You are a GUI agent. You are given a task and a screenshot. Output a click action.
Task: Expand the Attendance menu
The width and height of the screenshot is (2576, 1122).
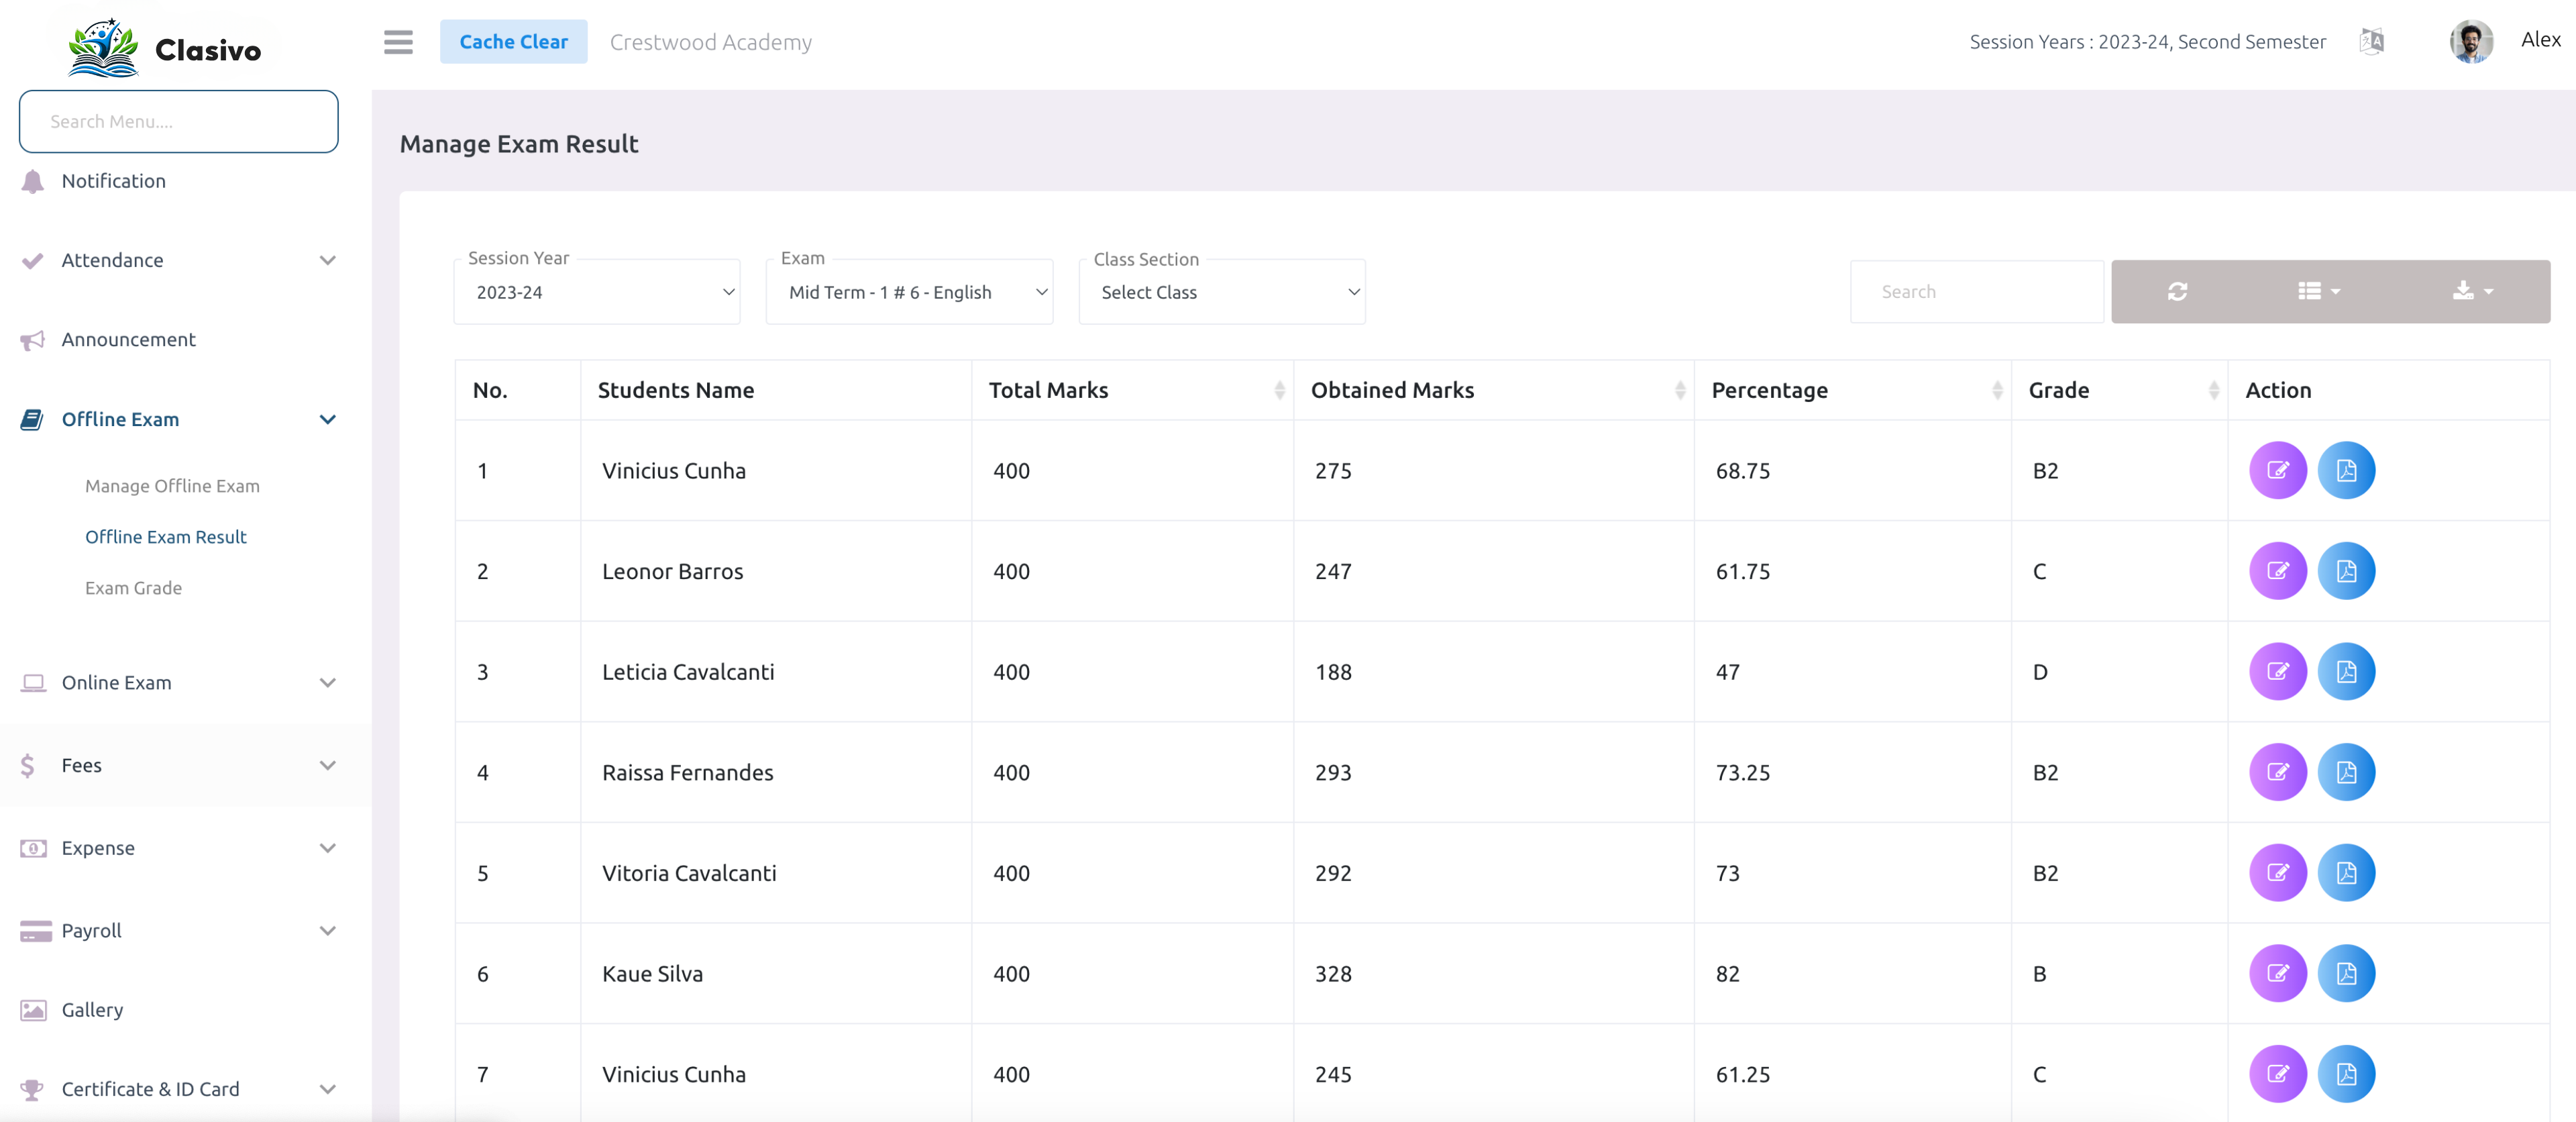tap(178, 260)
